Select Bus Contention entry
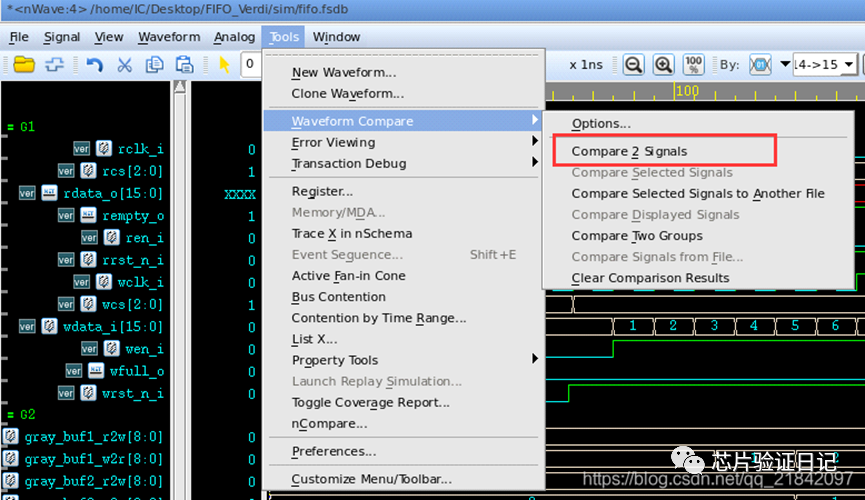Viewport: 865px width, 500px height. pyautogui.click(x=339, y=297)
